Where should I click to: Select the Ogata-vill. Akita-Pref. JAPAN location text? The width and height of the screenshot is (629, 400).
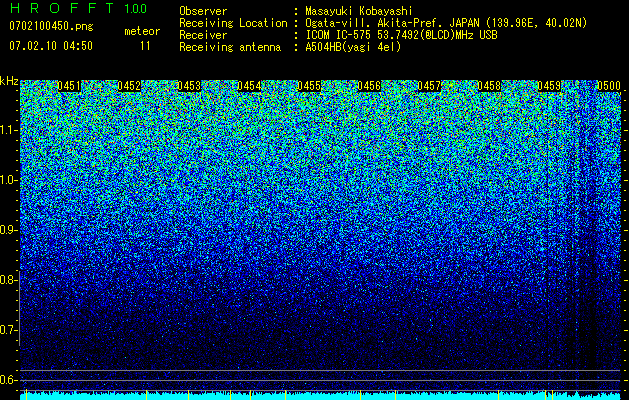pos(446,23)
